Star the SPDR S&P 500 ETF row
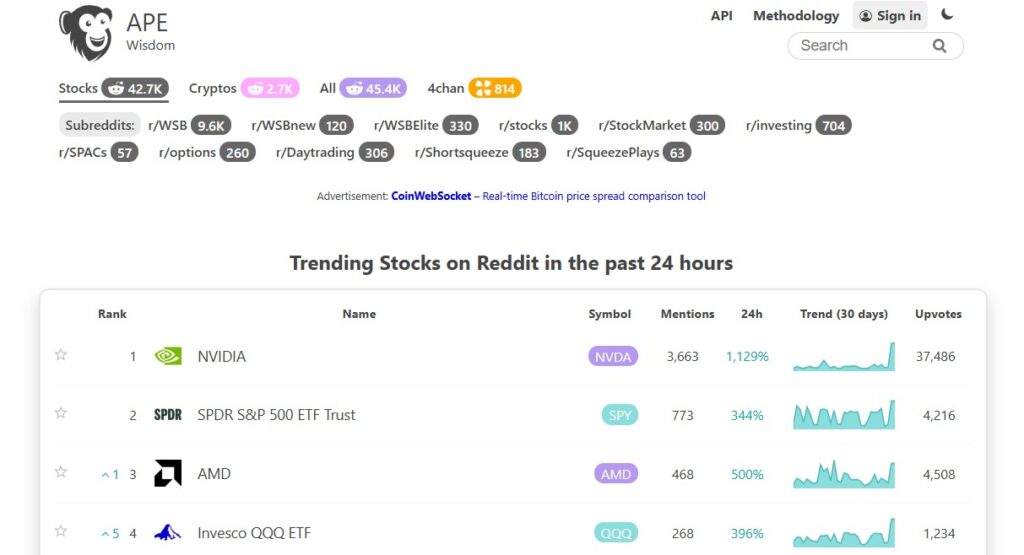Screen dimensions: 1024x555 pyautogui.click(x=61, y=413)
